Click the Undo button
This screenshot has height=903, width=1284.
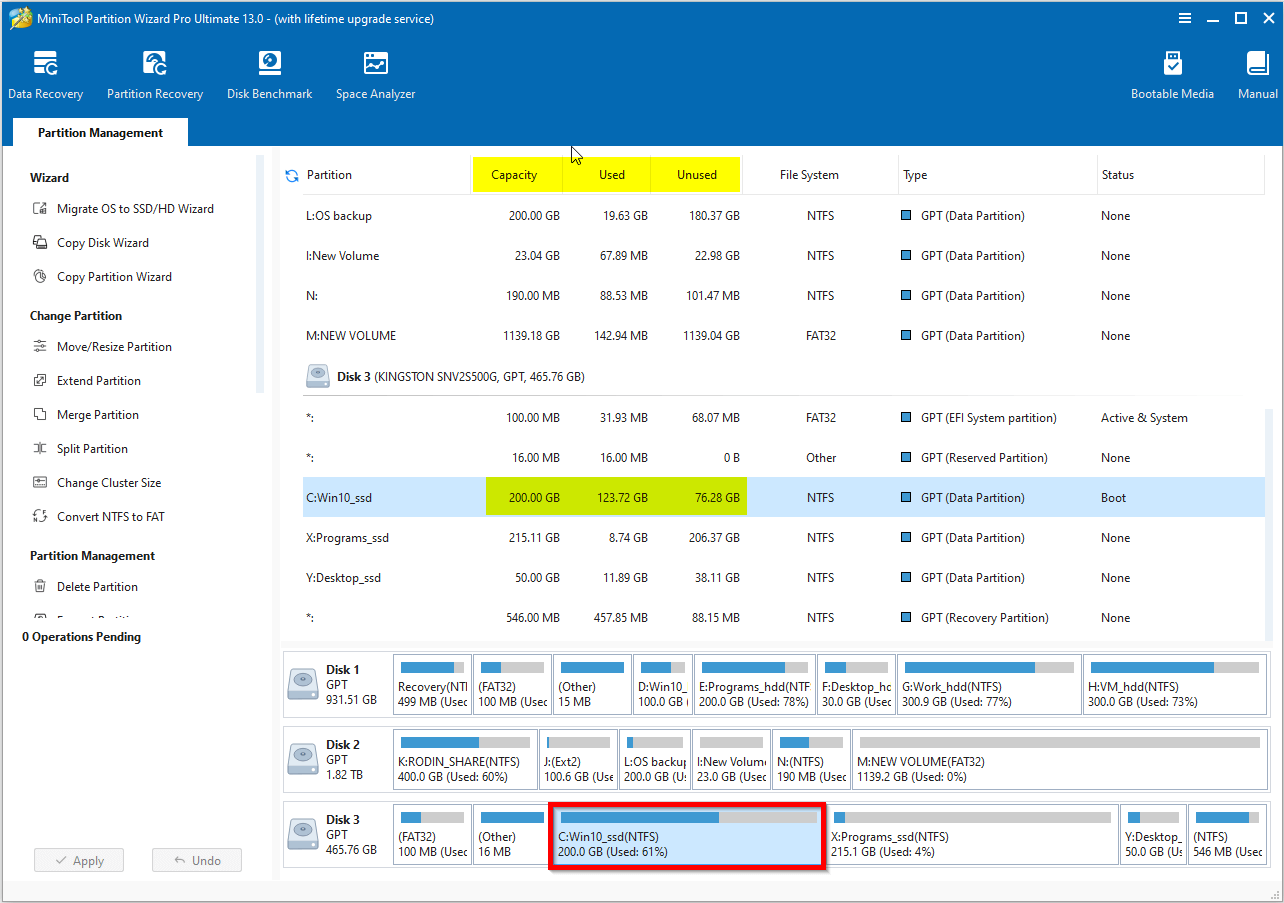click(x=196, y=860)
